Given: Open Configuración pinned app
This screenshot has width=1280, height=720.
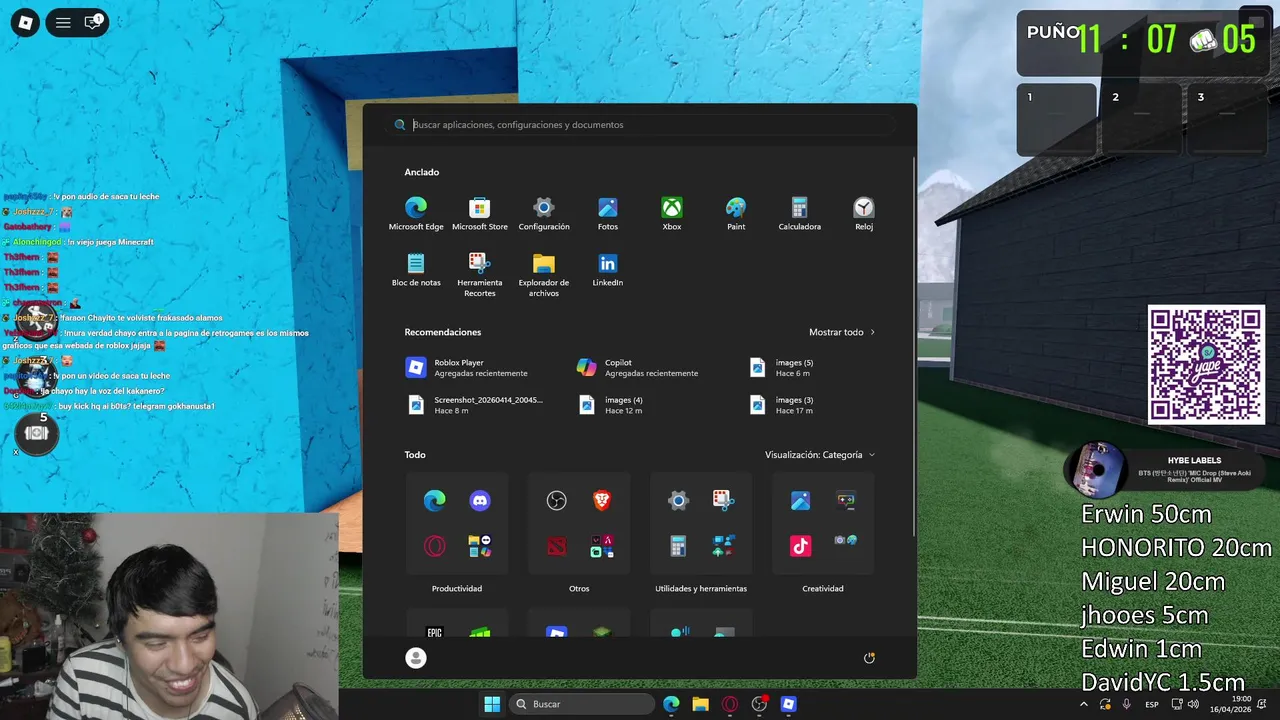Looking at the screenshot, I should (x=544, y=214).
